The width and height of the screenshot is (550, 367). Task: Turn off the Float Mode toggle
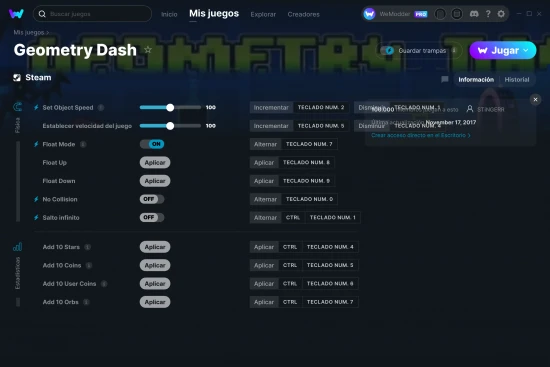coord(152,144)
